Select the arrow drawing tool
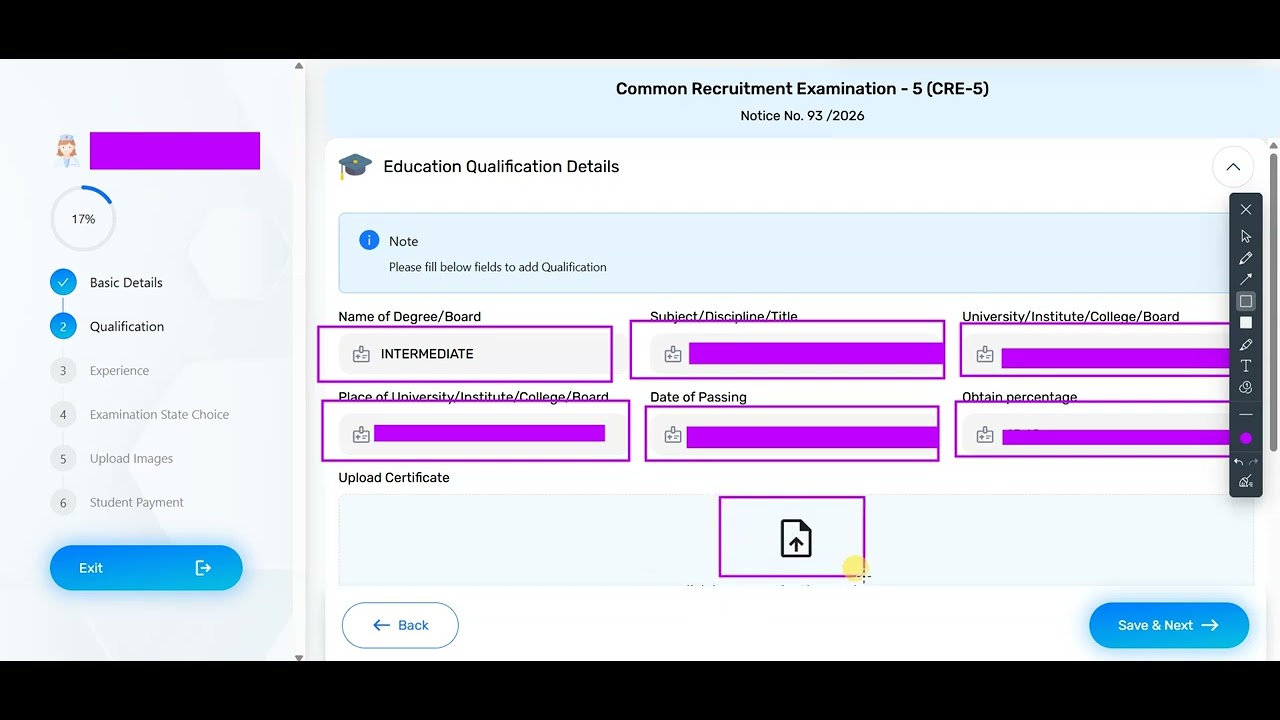1280x720 pixels. click(x=1246, y=280)
